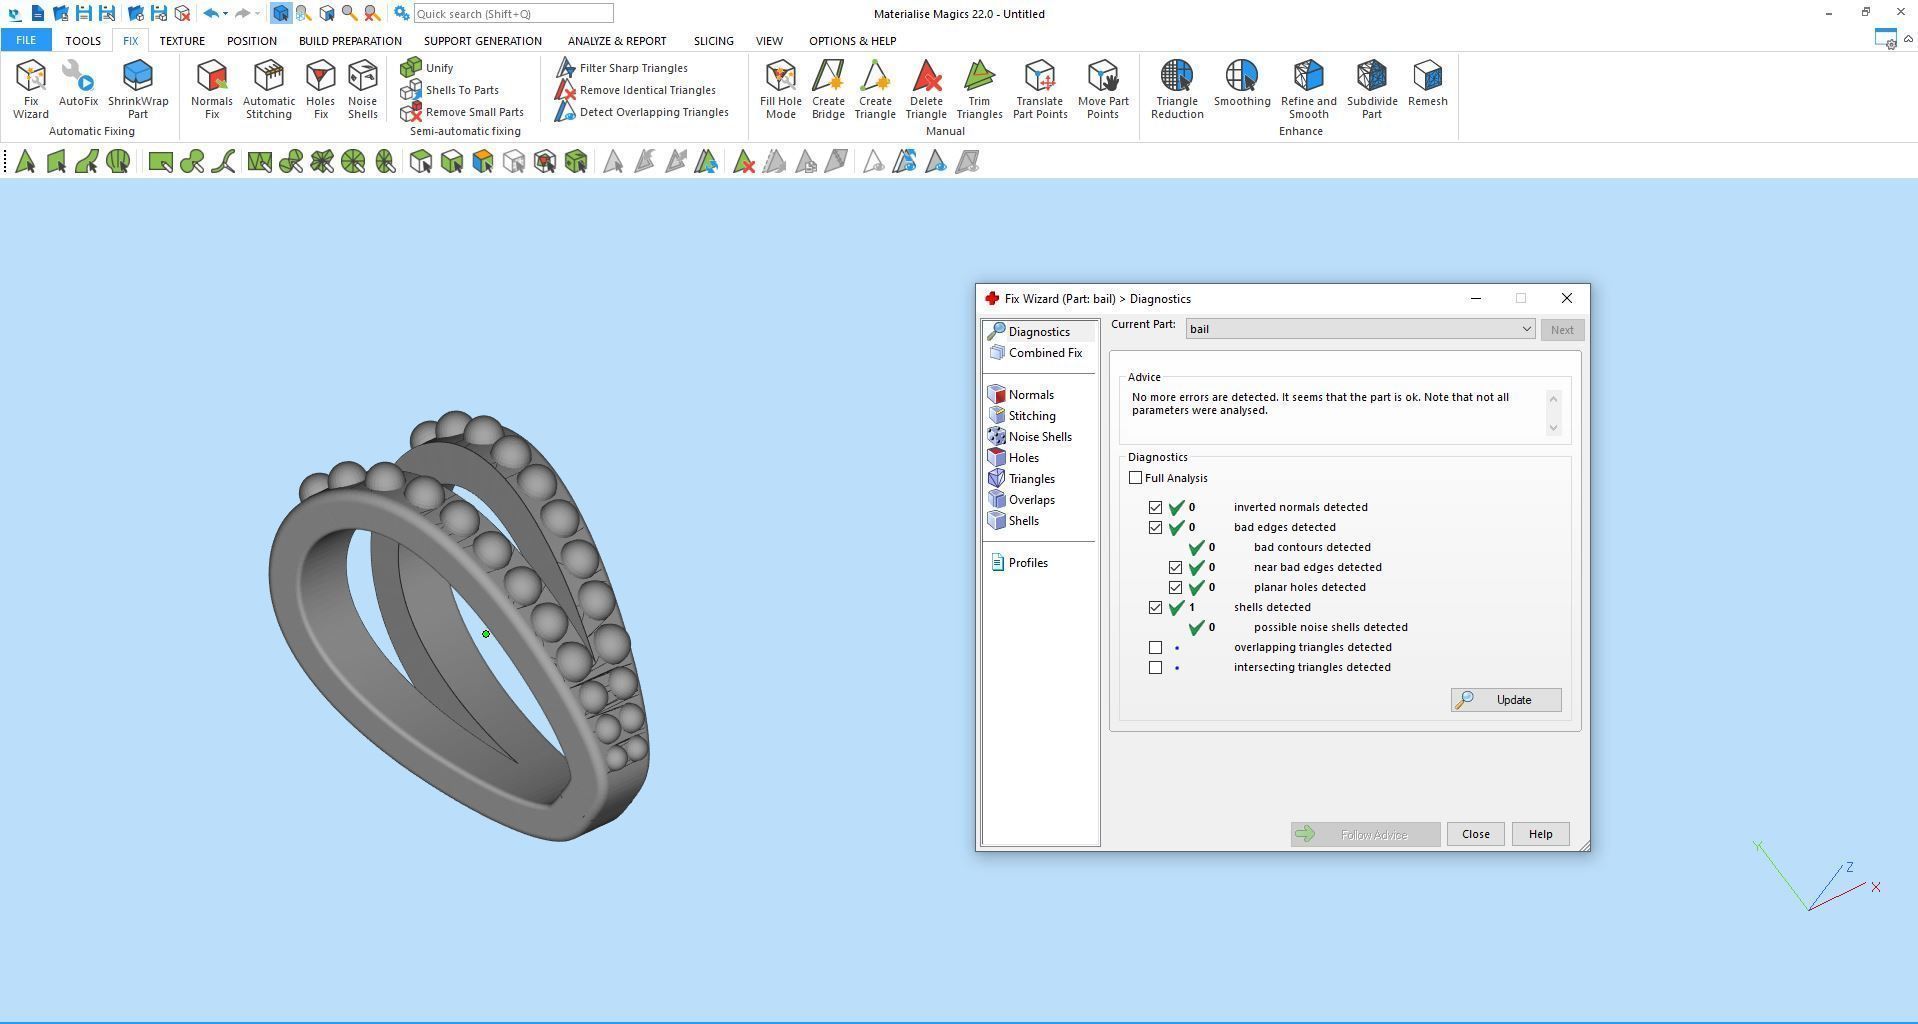Remove Small Parts from model
This screenshot has width=1918, height=1024.
(x=462, y=112)
